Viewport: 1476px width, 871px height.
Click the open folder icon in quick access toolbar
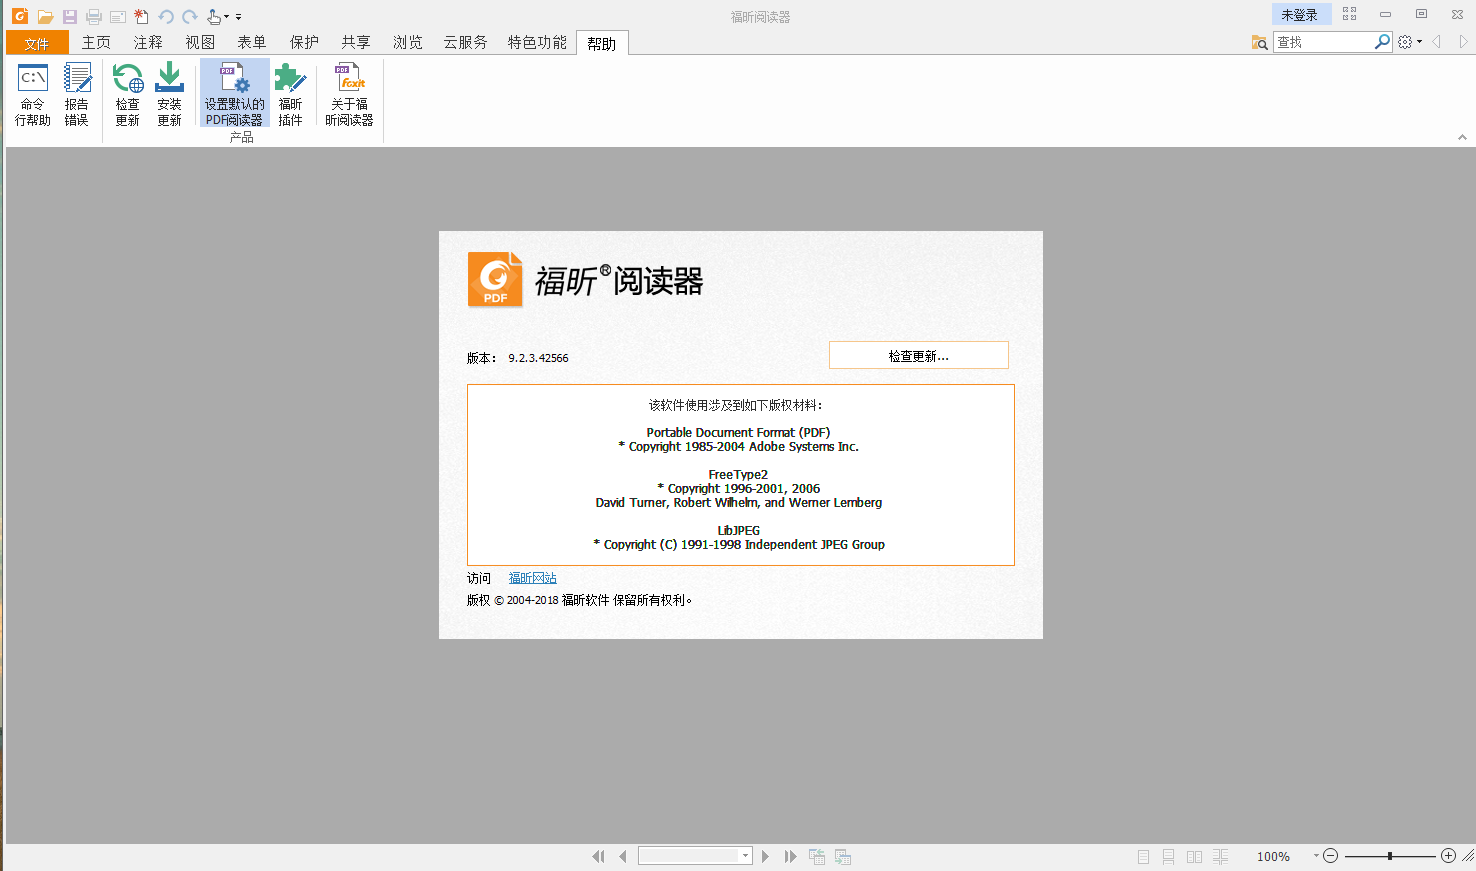click(45, 16)
